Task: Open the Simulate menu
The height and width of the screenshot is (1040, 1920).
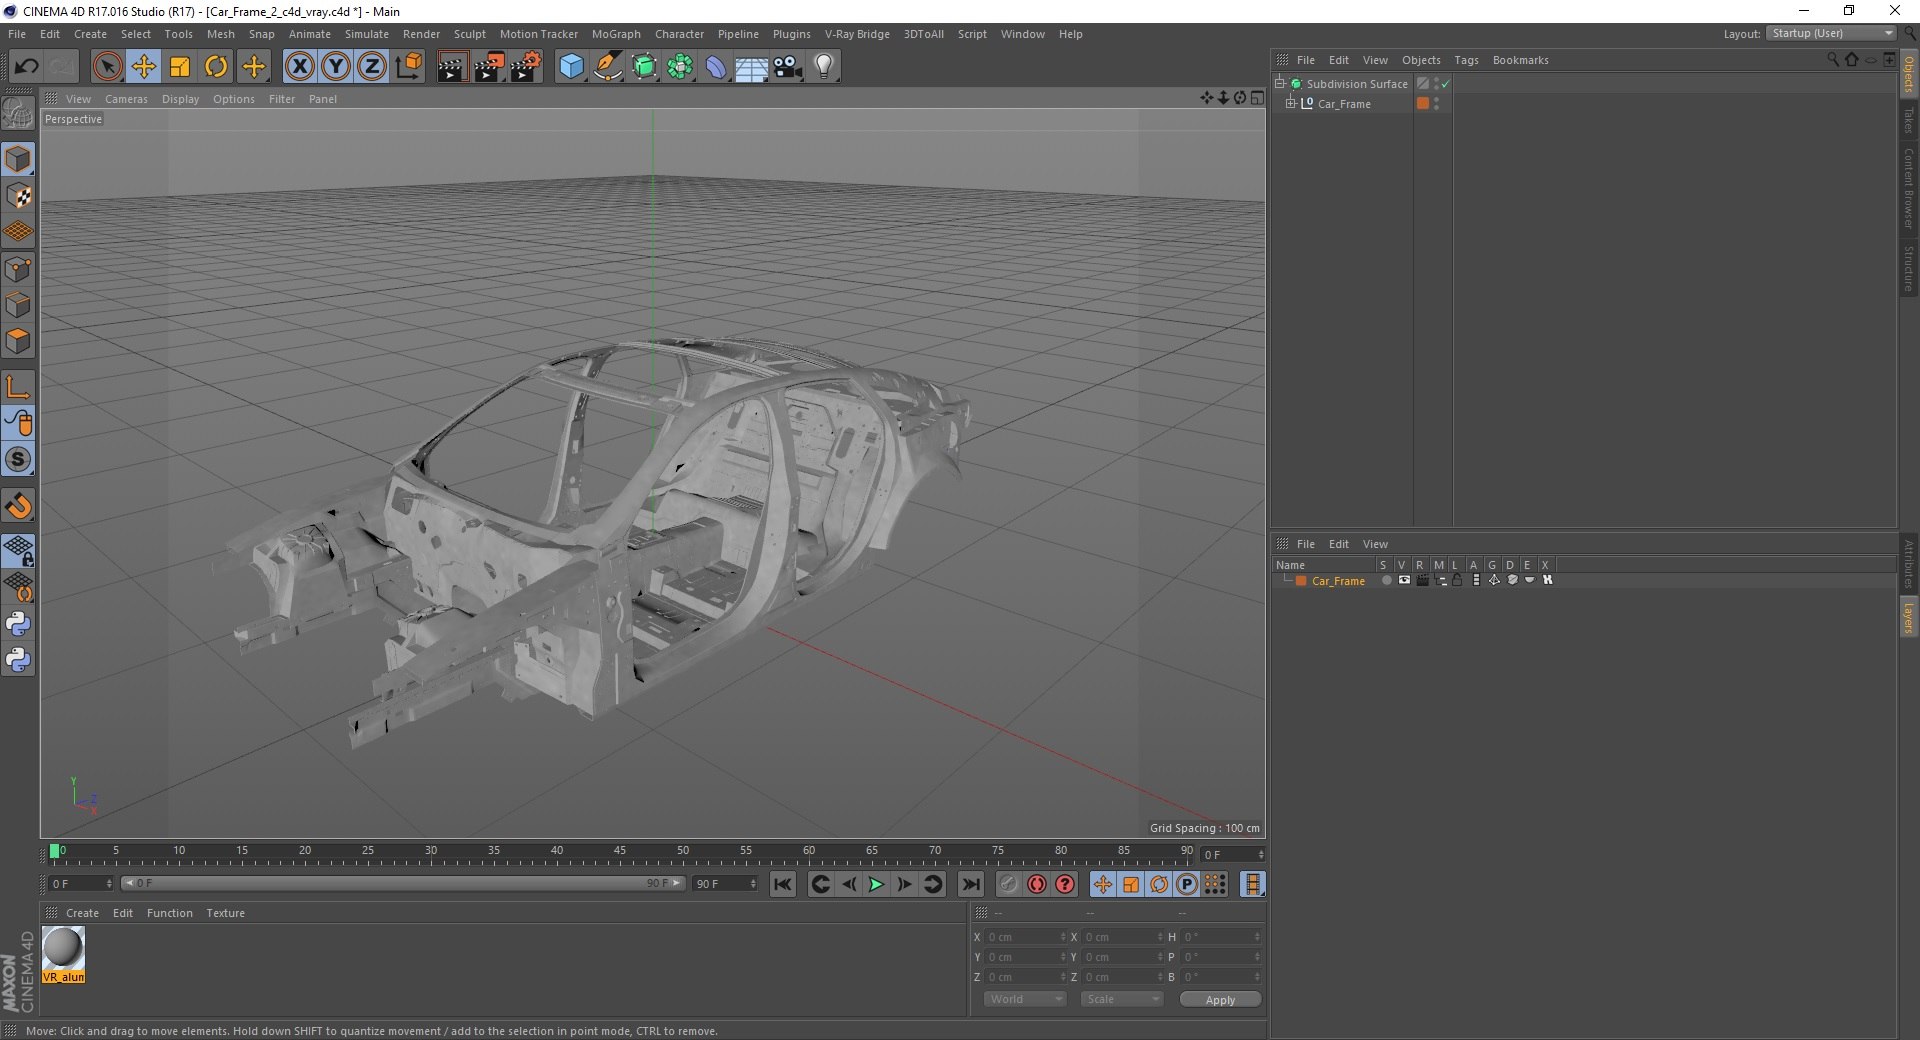Action: 367,34
